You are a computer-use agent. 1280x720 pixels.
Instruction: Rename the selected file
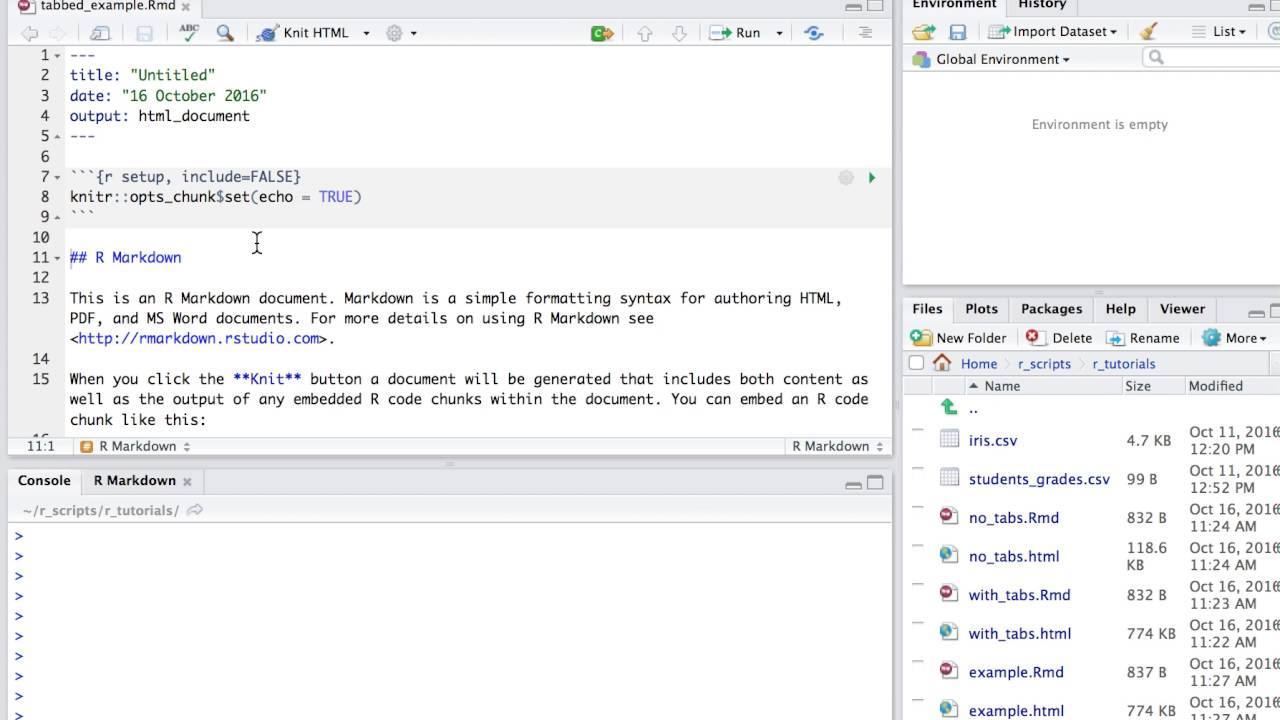coord(1143,338)
